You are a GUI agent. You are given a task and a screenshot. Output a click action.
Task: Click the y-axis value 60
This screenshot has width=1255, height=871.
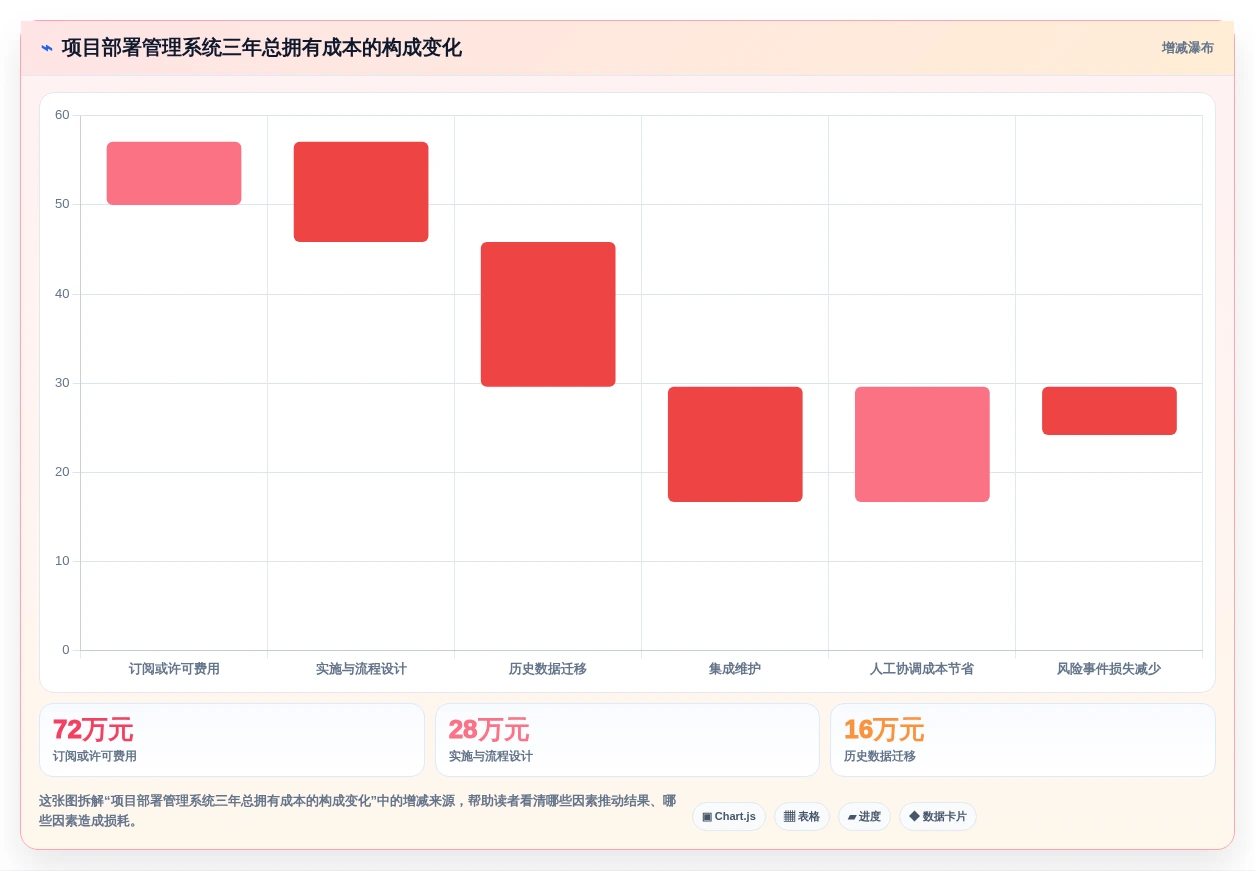(62, 115)
